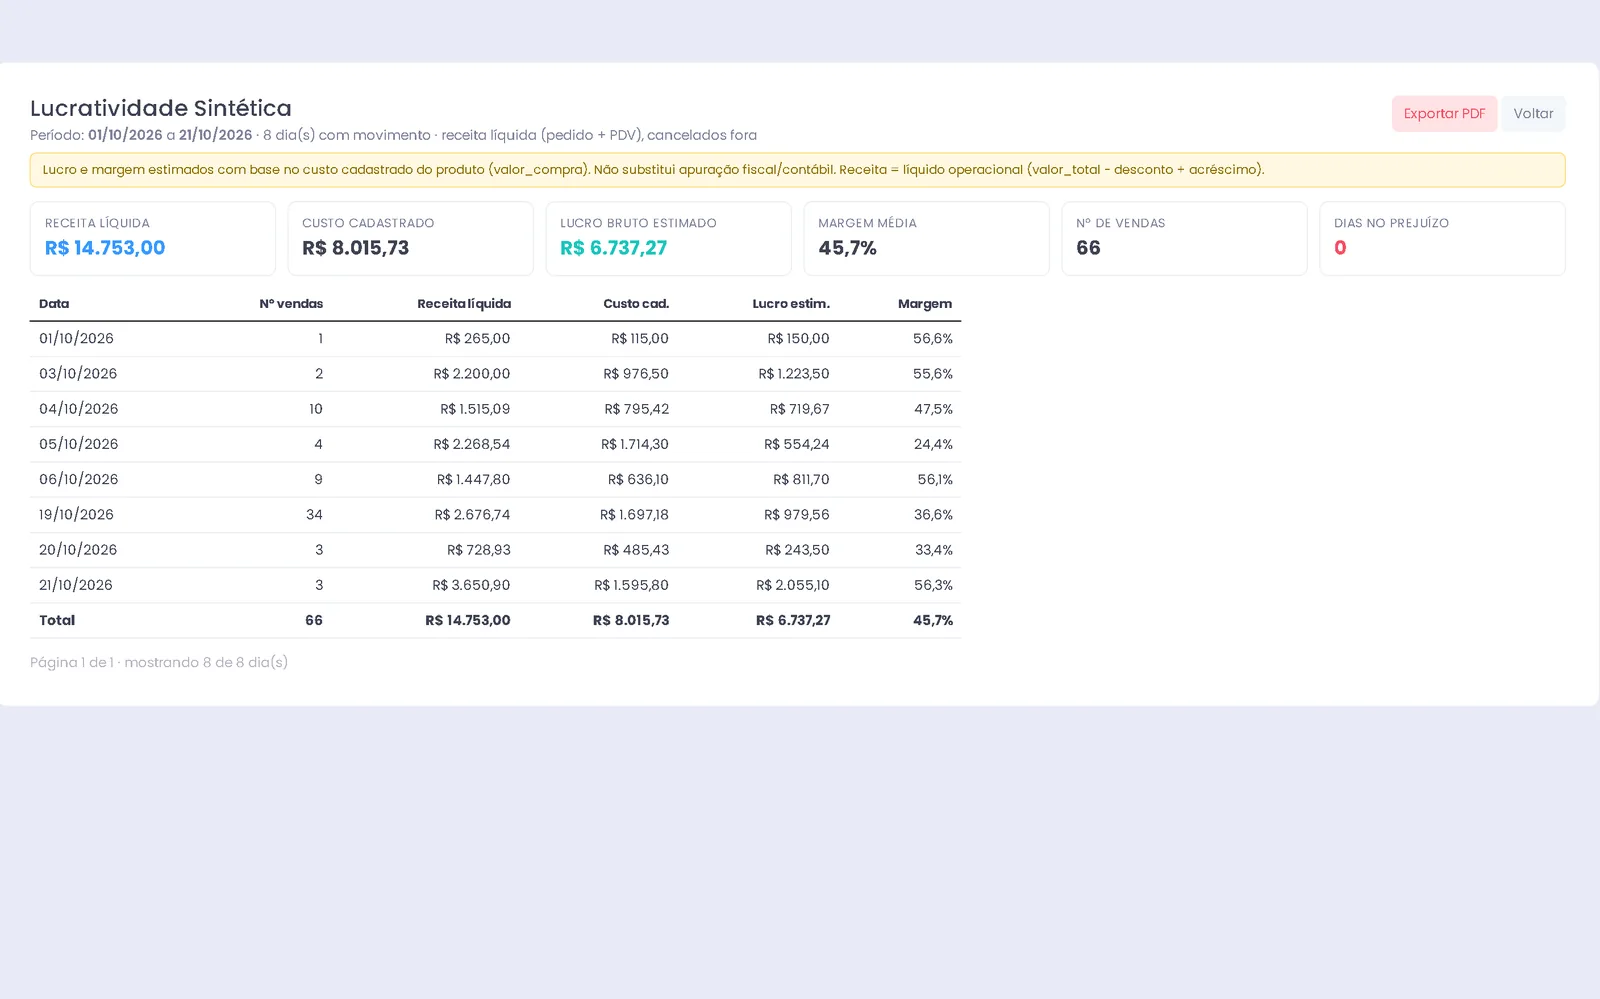Click the Dias no Prejuízo card

click(1442, 239)
